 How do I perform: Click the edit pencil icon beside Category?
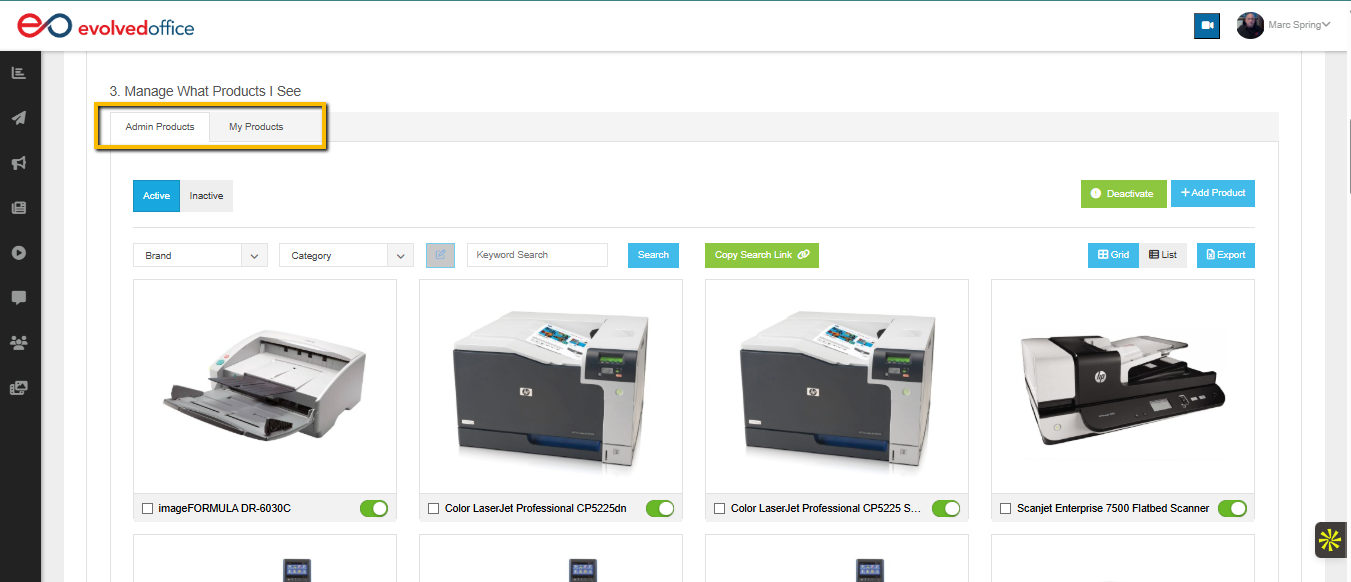(x=440, y=255)
